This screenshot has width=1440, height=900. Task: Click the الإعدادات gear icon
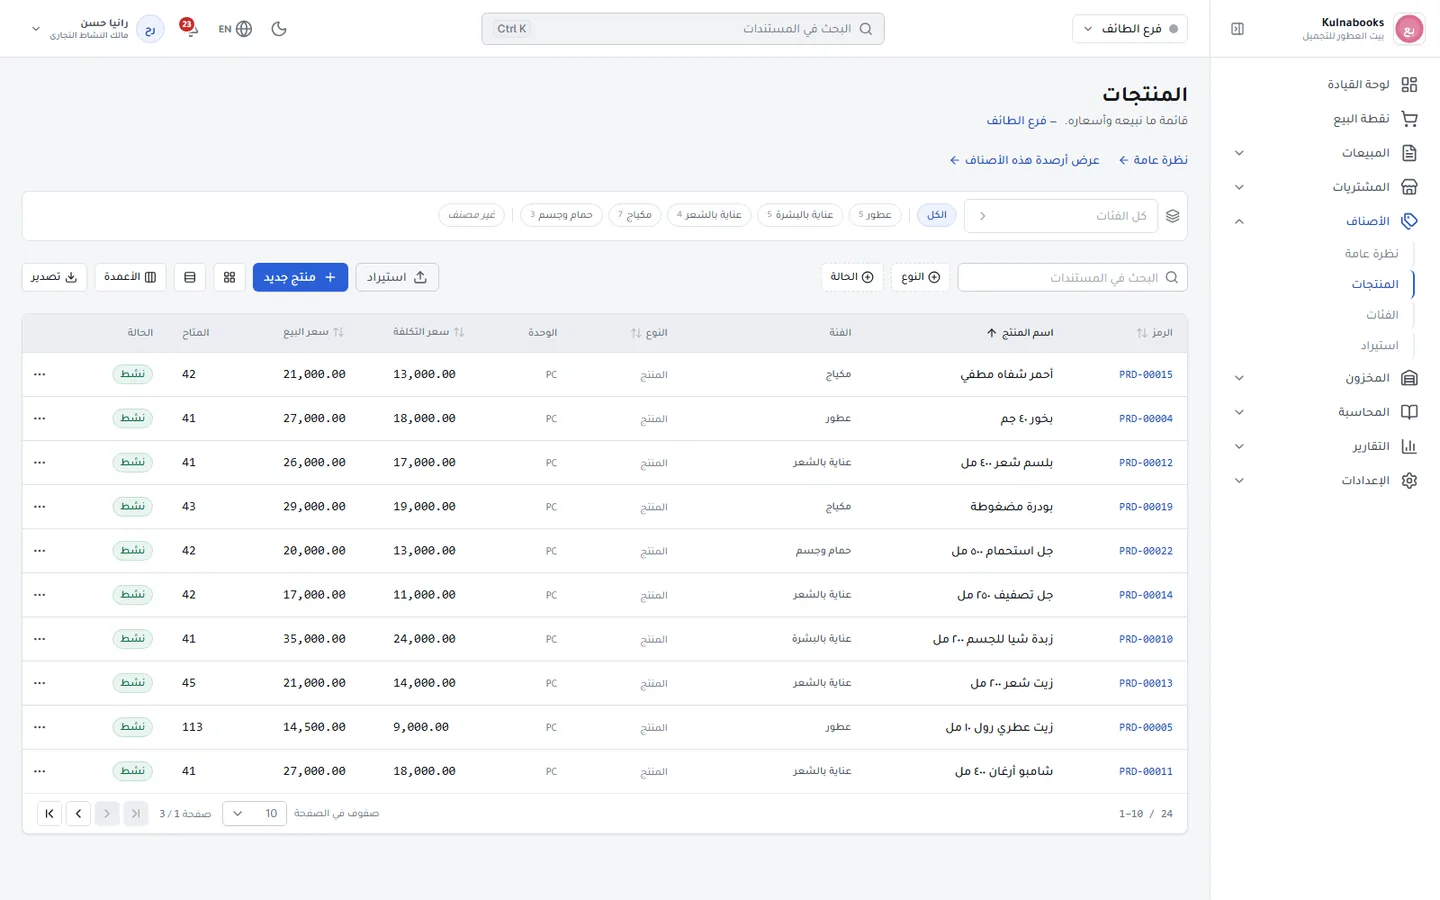[x=1409, y=480]
